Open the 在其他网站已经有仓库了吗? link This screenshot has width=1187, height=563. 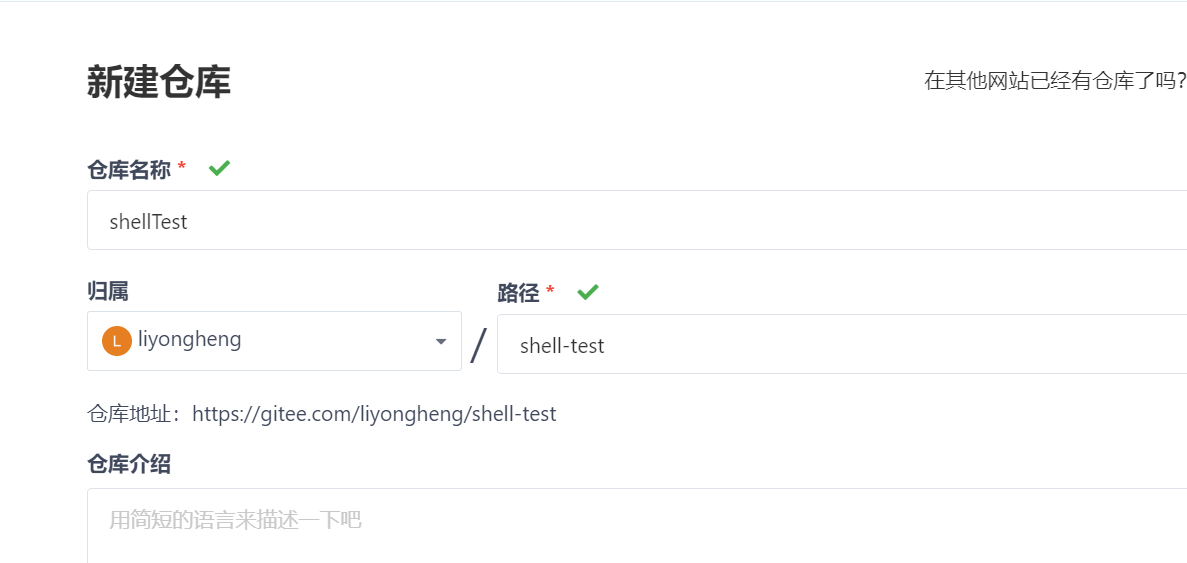[x=1055, y=81]
